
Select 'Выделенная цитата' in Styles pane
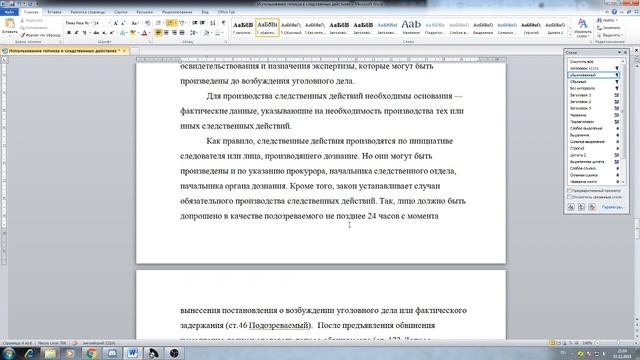[x=594, y=162]
